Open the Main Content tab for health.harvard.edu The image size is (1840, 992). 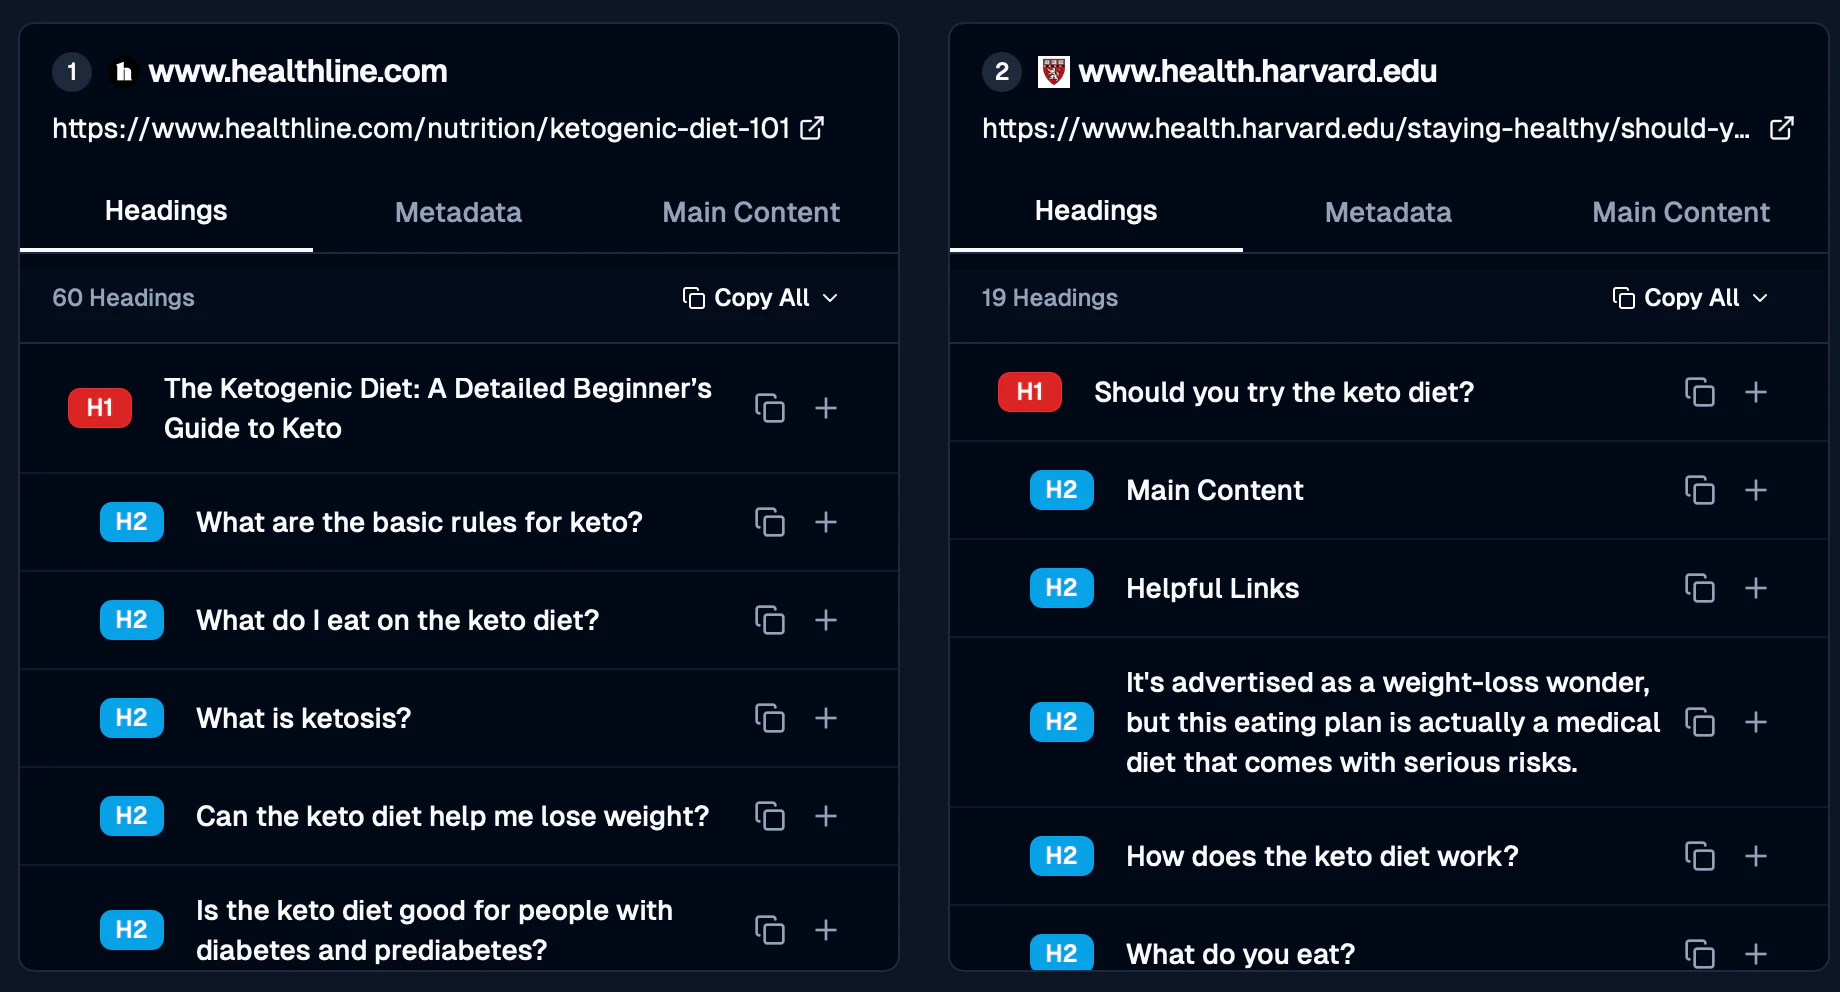(1681, 212)
